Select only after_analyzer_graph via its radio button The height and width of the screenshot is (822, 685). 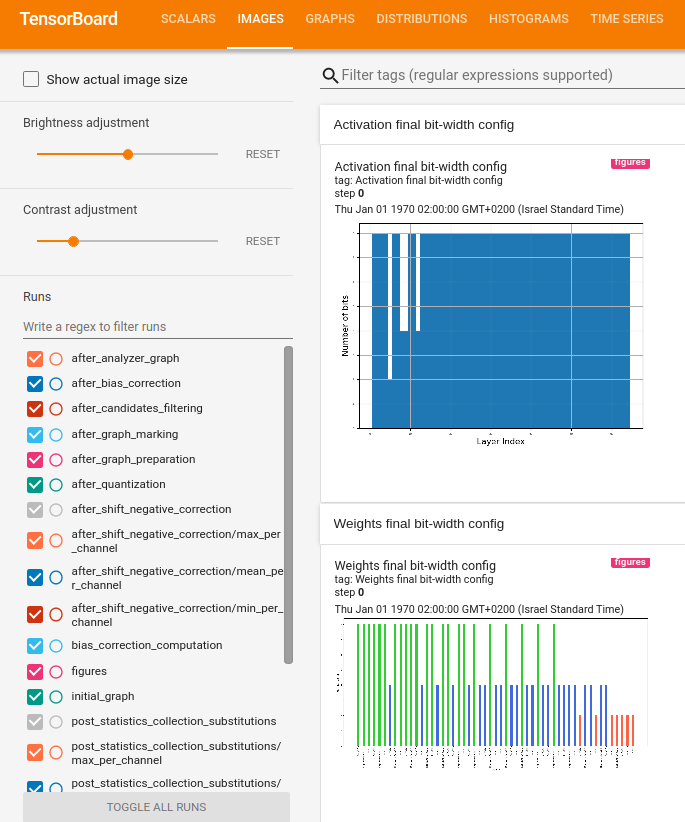(56, 359)
